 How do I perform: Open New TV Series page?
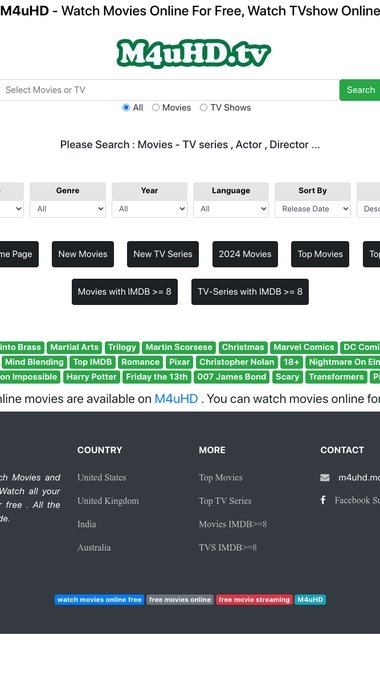point(163,254)
